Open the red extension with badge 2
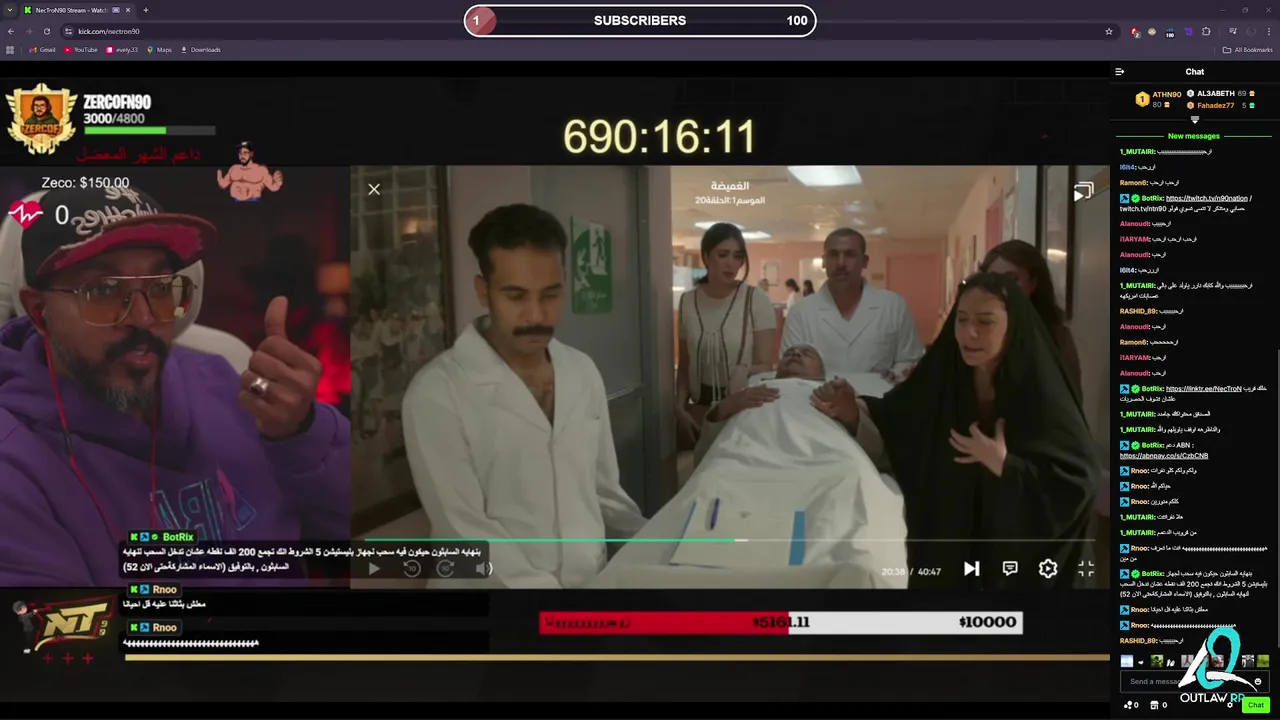Screen dimensions: 1280x720 coord(1135,32)
